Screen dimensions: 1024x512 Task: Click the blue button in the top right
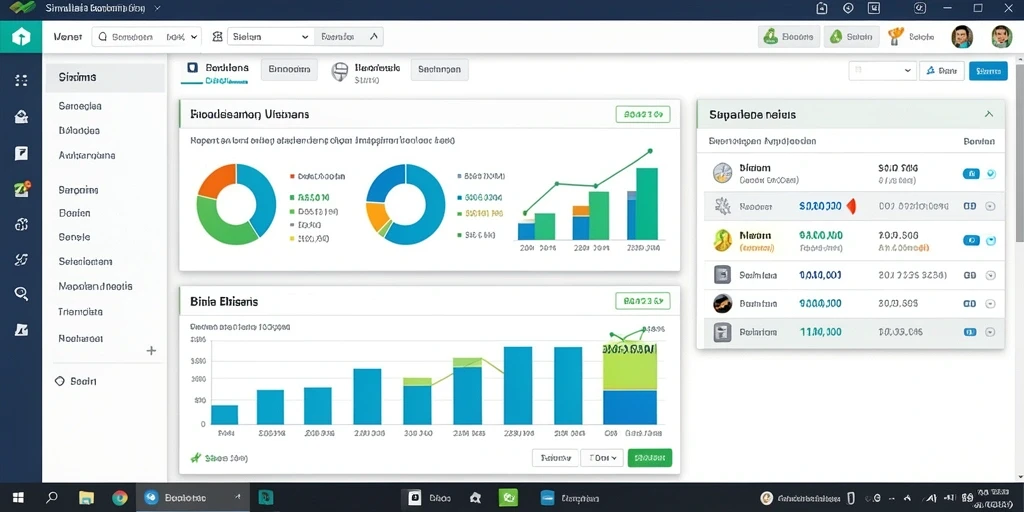[988, 71]
